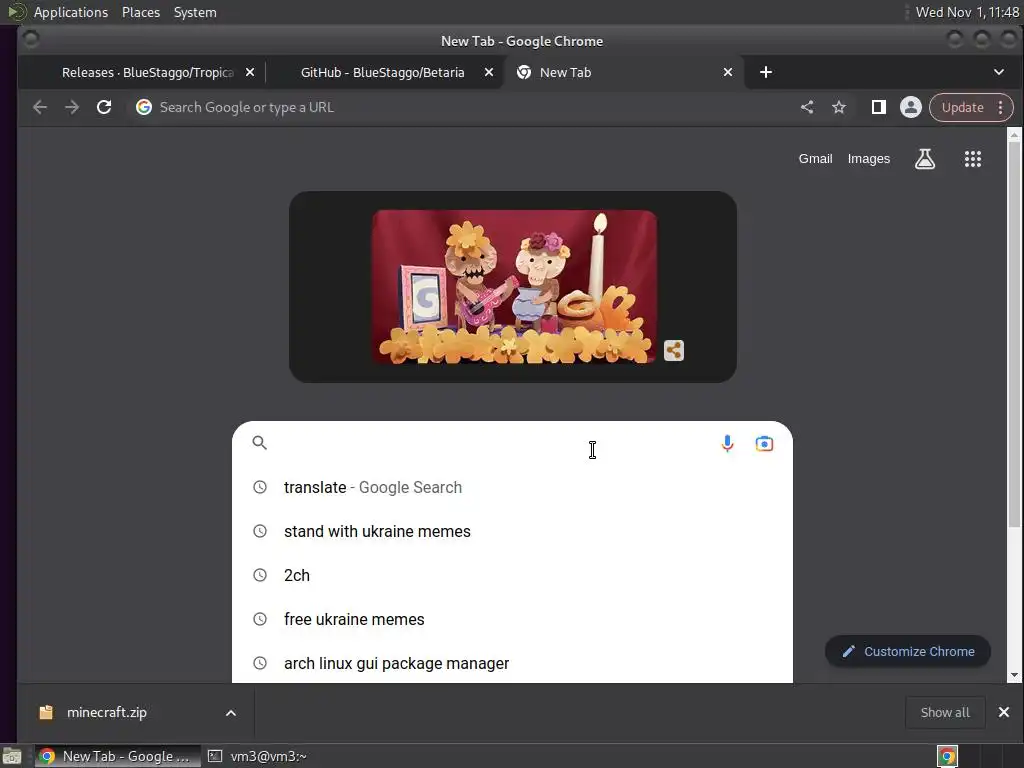1024x768 pixels.
Task: Reload the current page
Action: tap(104, 107)
